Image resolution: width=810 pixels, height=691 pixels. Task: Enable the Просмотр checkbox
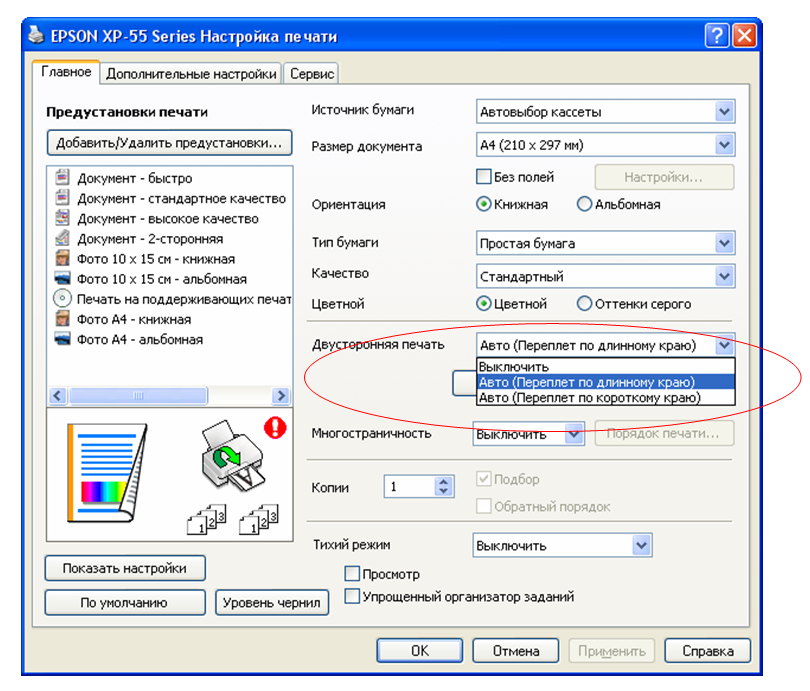pos(352,573)
